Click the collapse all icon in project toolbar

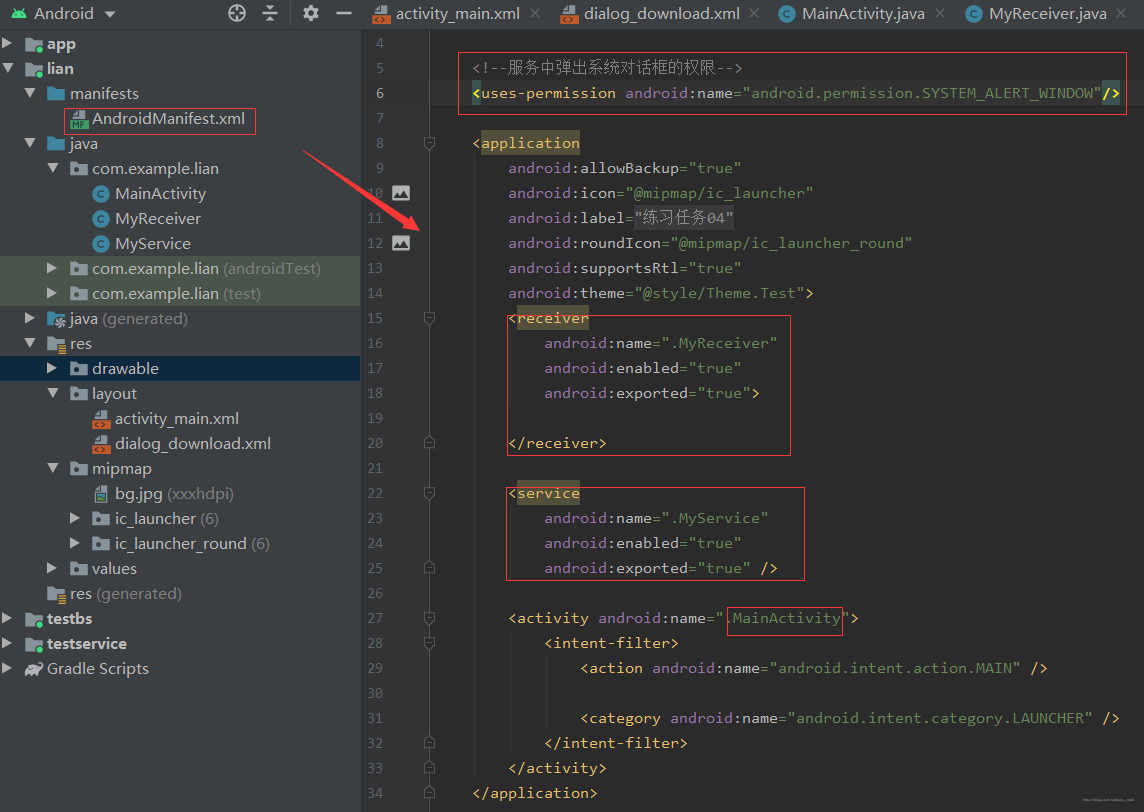pos(270,13)
